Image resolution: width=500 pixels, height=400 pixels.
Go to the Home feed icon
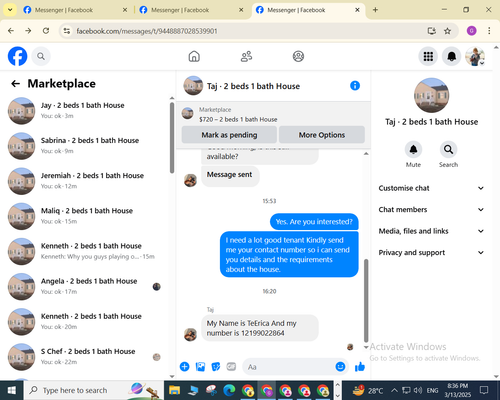pyautogui.click(x=194, y=56)
